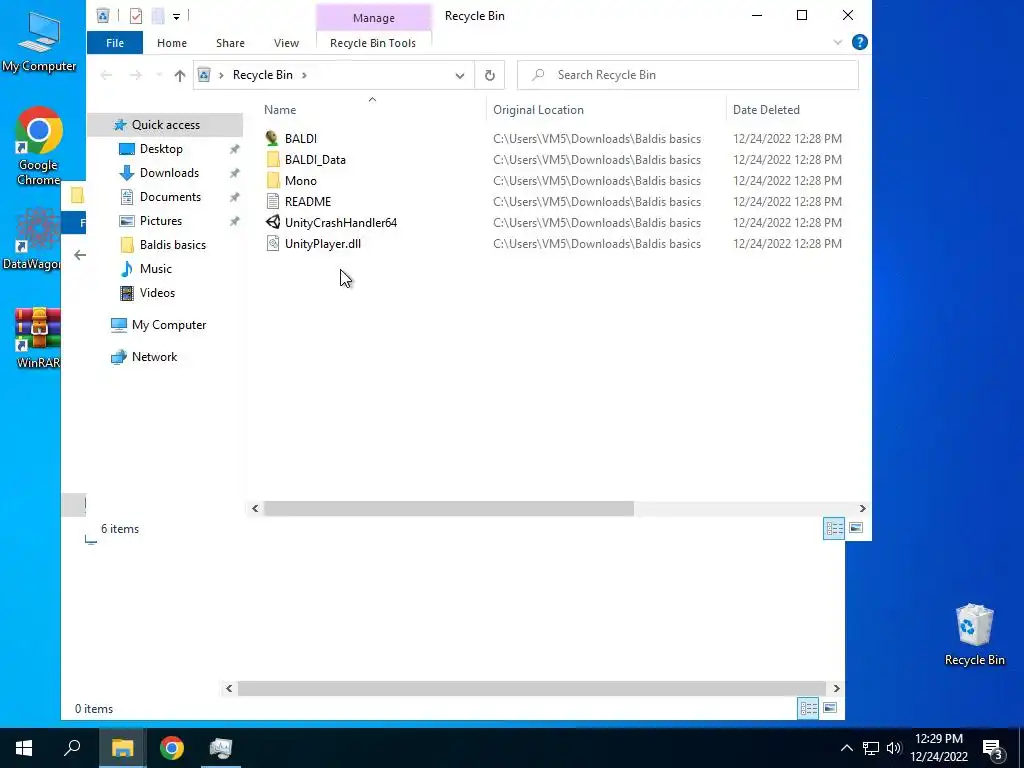Open Downloads in the navigation pane

(x=168, y=173)
